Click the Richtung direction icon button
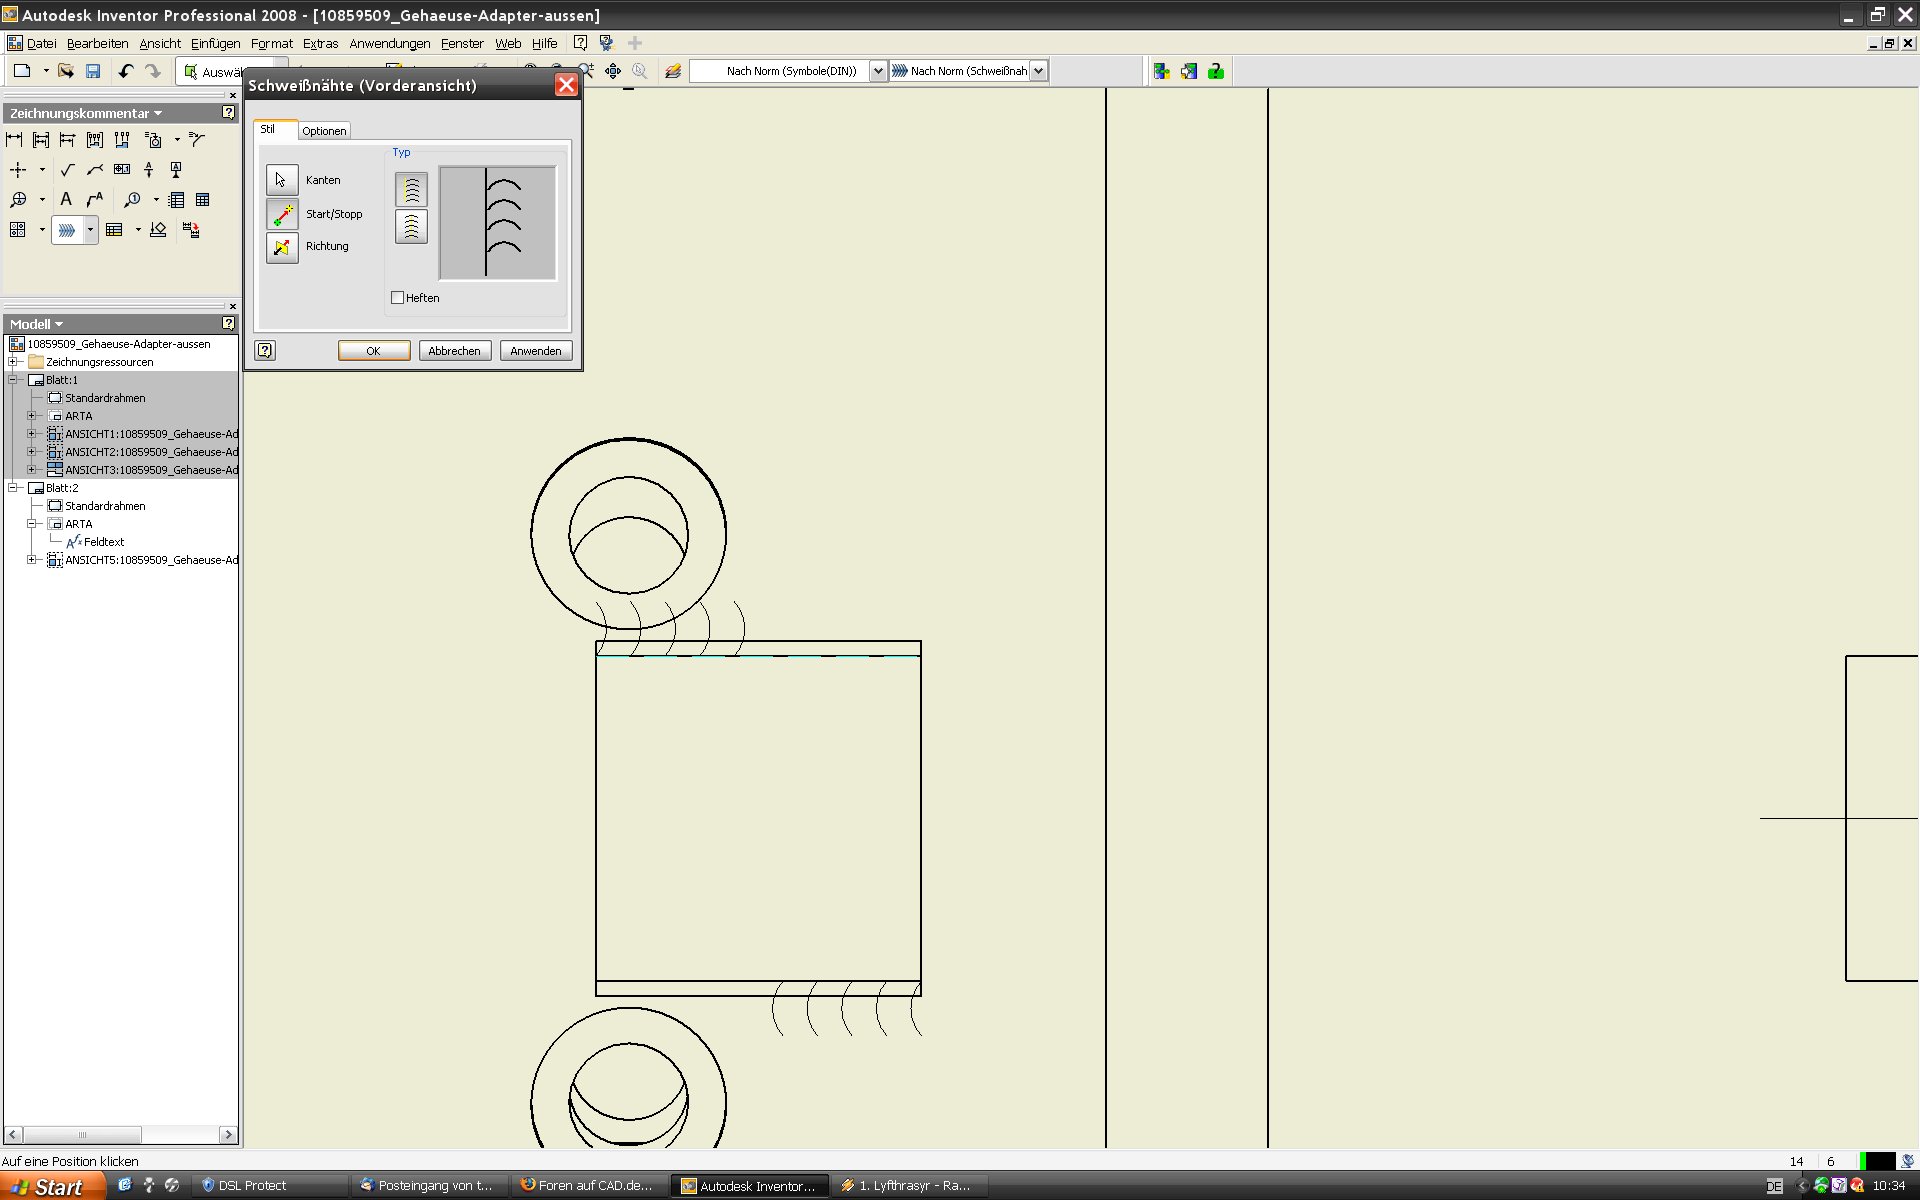The width and height of the screenshot is (1920, 1200). 282,247
